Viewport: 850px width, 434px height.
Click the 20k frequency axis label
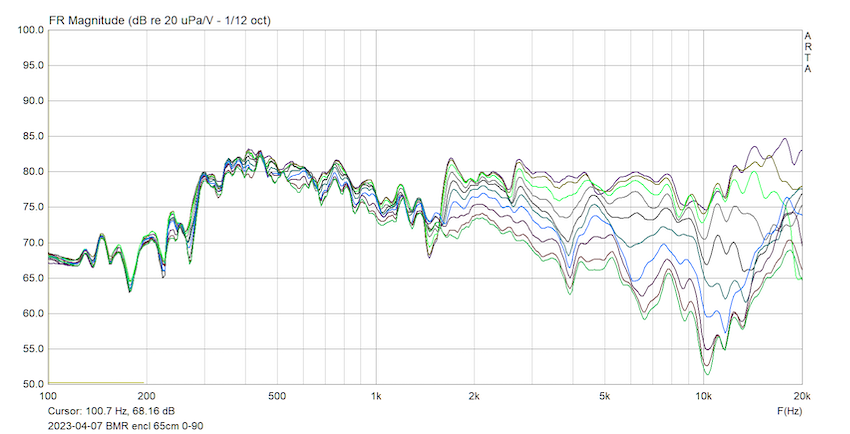[x=800, y=397]
